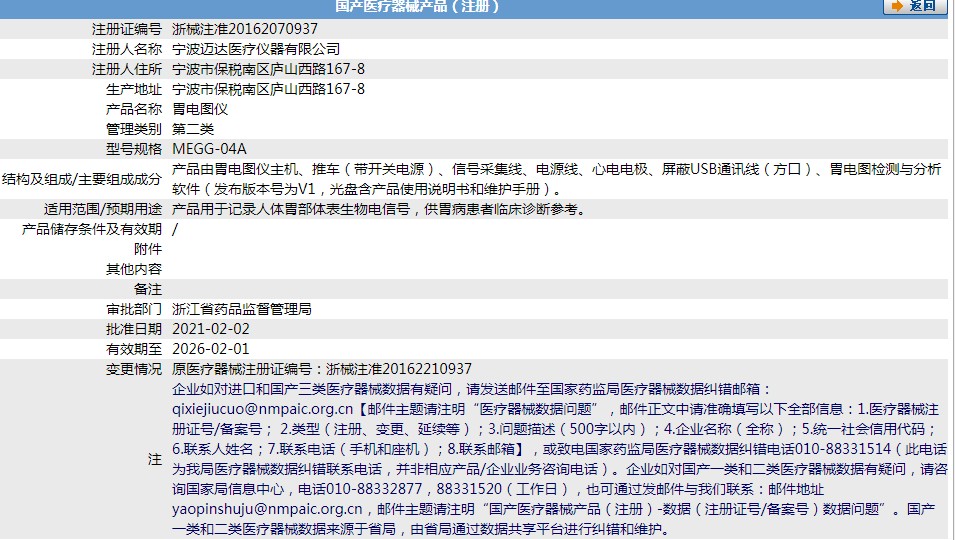Screen dimensions: 955x540
Task: Click the email yaopinshuju@nmpaic.org.cn
Action: point(267,510)
